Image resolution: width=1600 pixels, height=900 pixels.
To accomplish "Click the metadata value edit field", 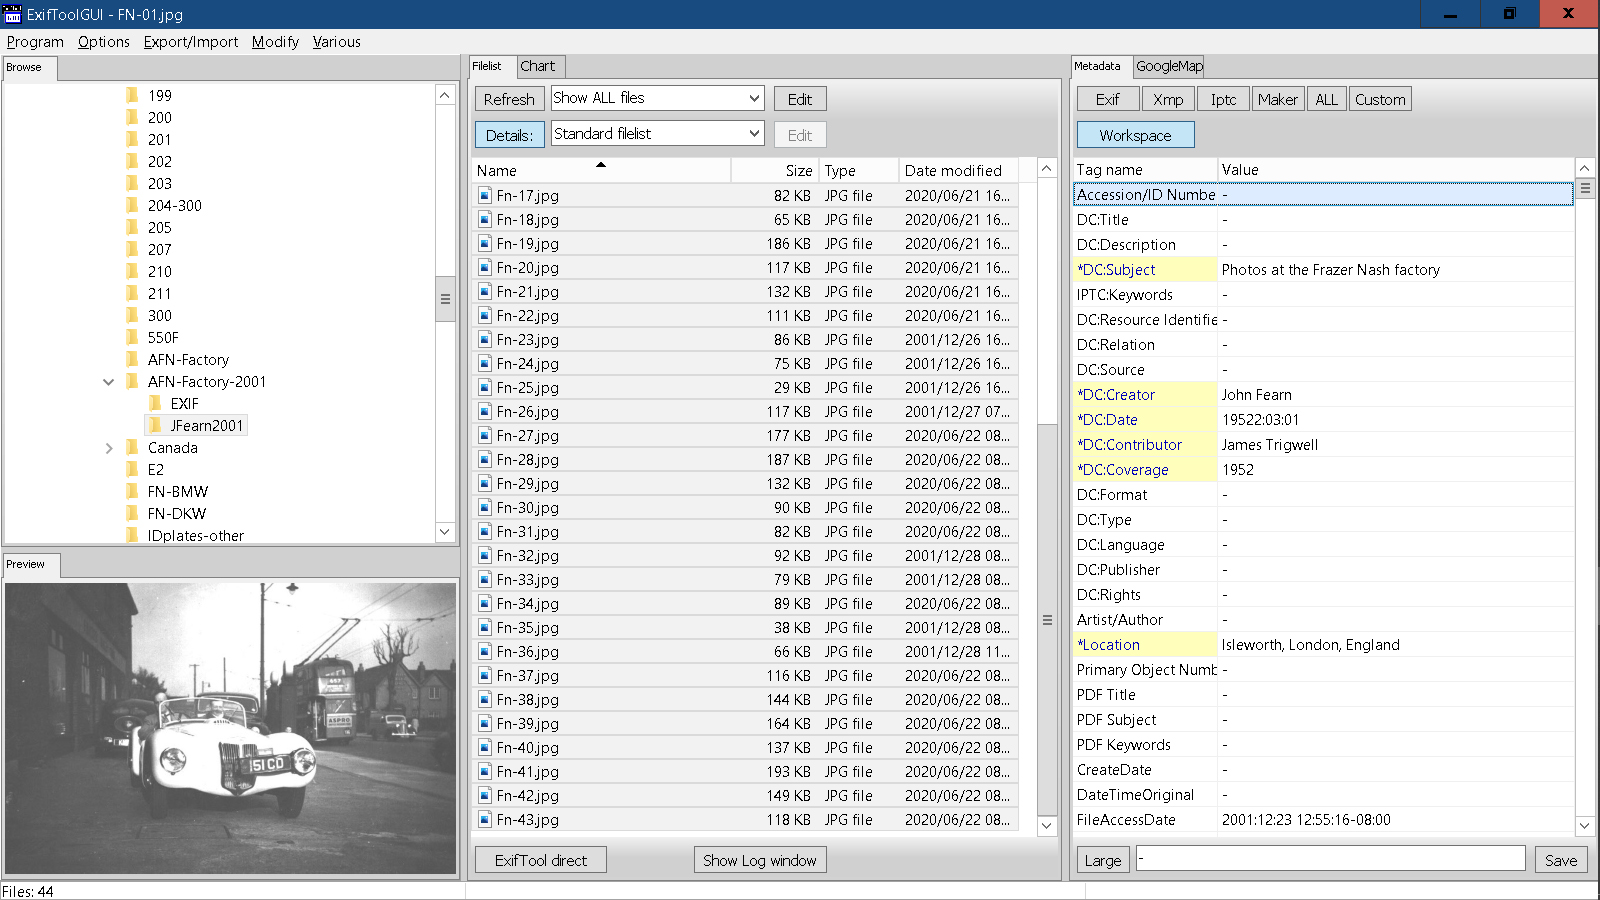I will [1330, 859].
